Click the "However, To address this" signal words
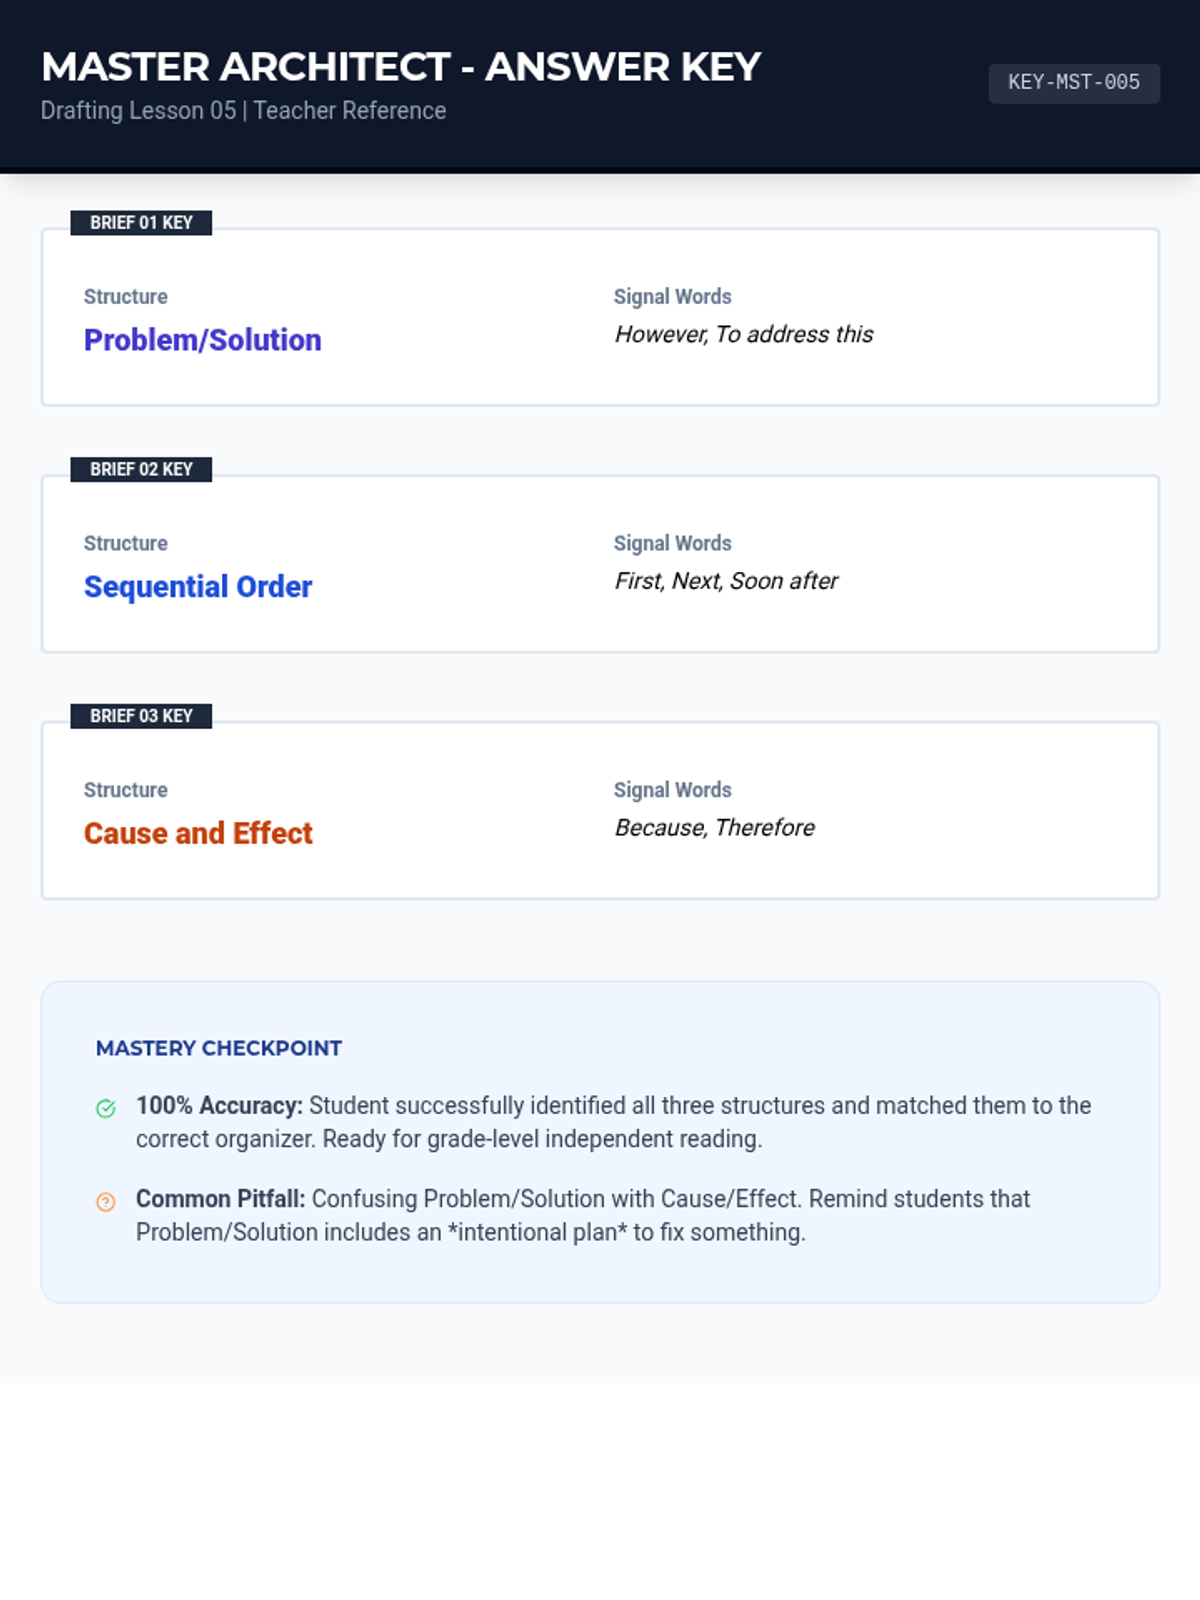The width and height of the screenshot is (1200, 1600). pyautogui.click(x=743, y=335)
